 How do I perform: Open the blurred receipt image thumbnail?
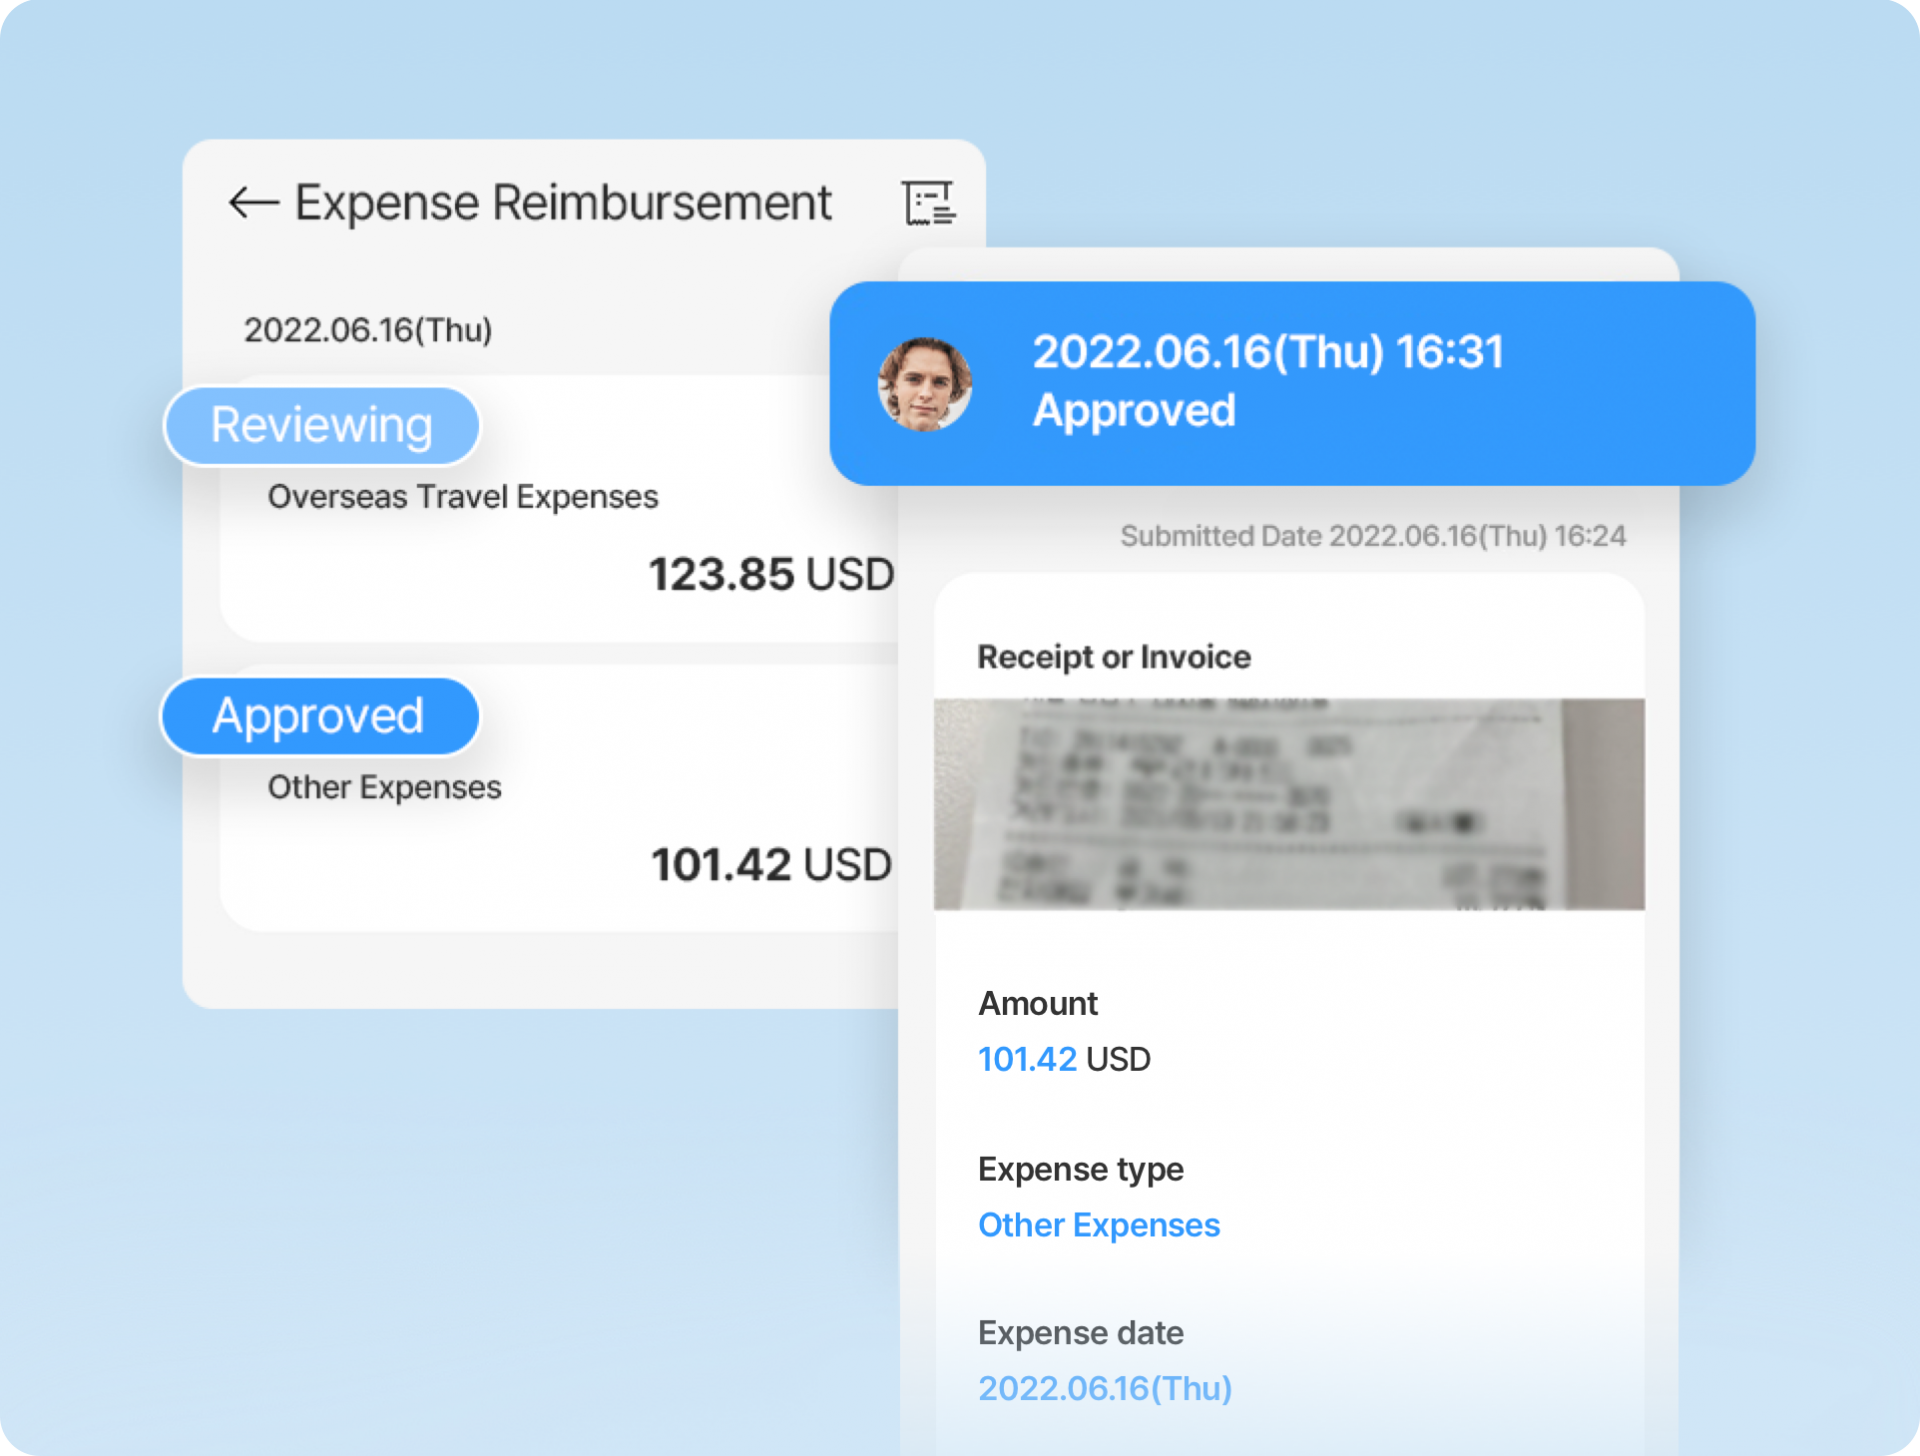pos(1288,804)
